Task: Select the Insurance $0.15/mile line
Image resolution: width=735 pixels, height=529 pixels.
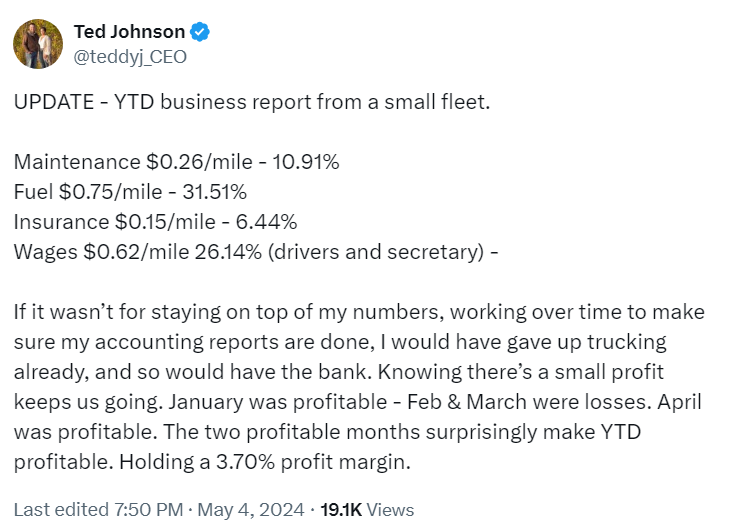Action: (155, 222)
